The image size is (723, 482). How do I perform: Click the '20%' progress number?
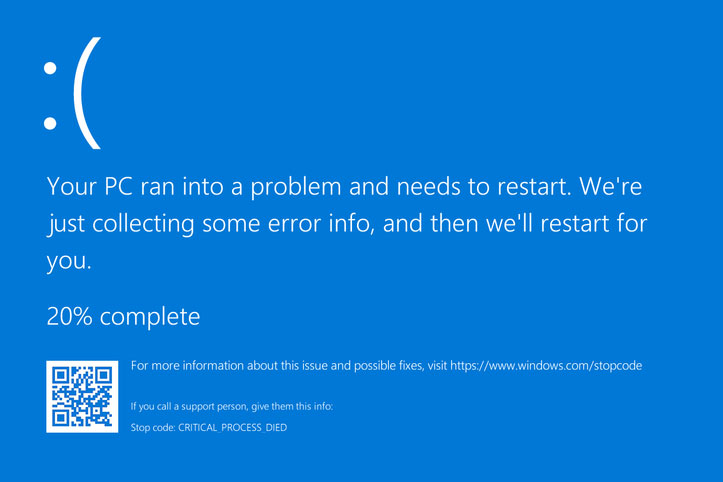pyautogui.click(x=70, y=317)
